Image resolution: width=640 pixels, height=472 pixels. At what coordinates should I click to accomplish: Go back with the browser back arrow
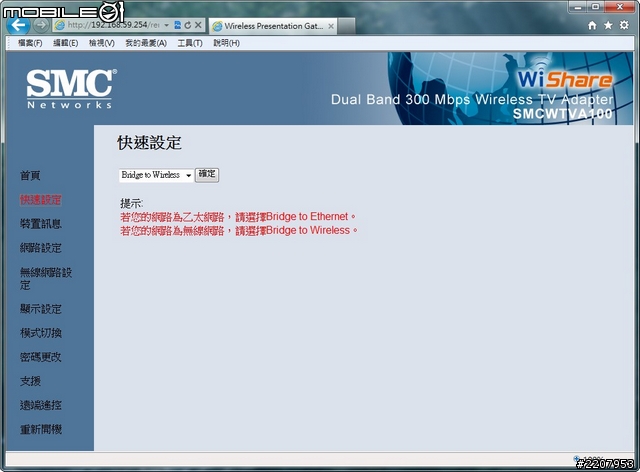(x=19, y=26)
